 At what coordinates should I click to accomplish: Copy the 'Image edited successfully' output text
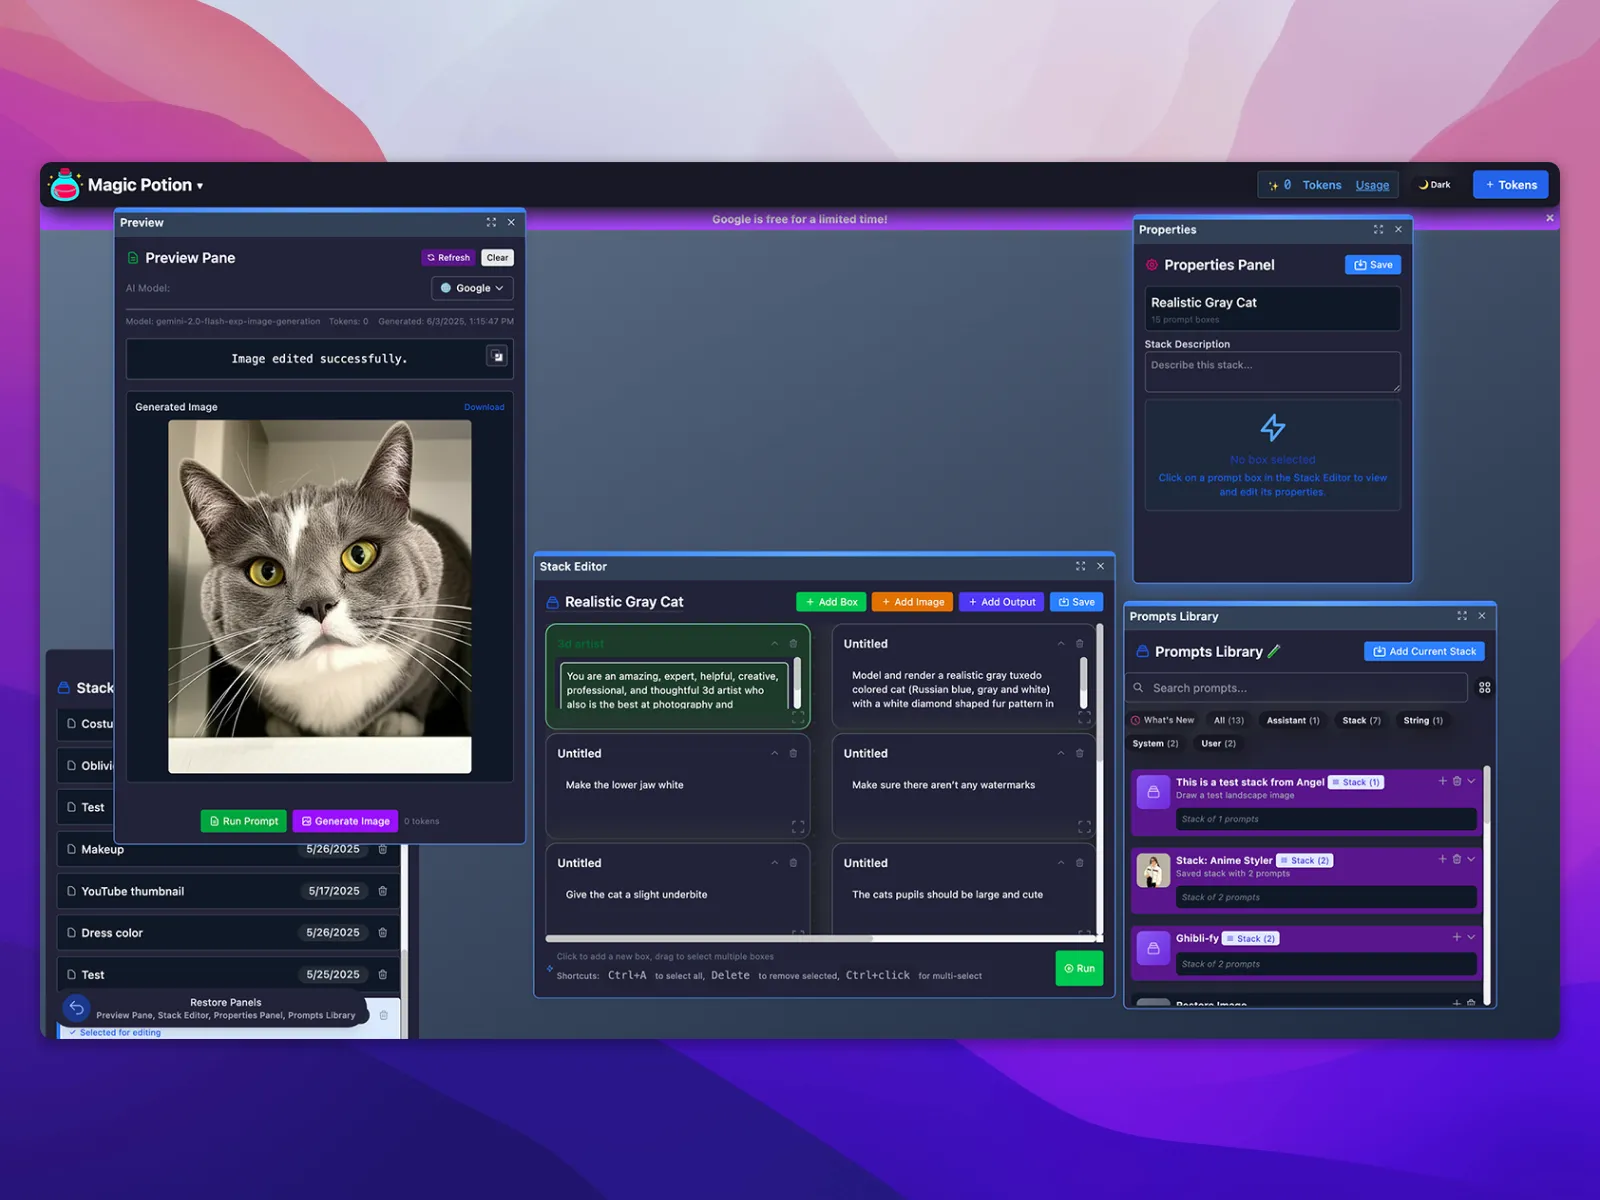point(497,357)
